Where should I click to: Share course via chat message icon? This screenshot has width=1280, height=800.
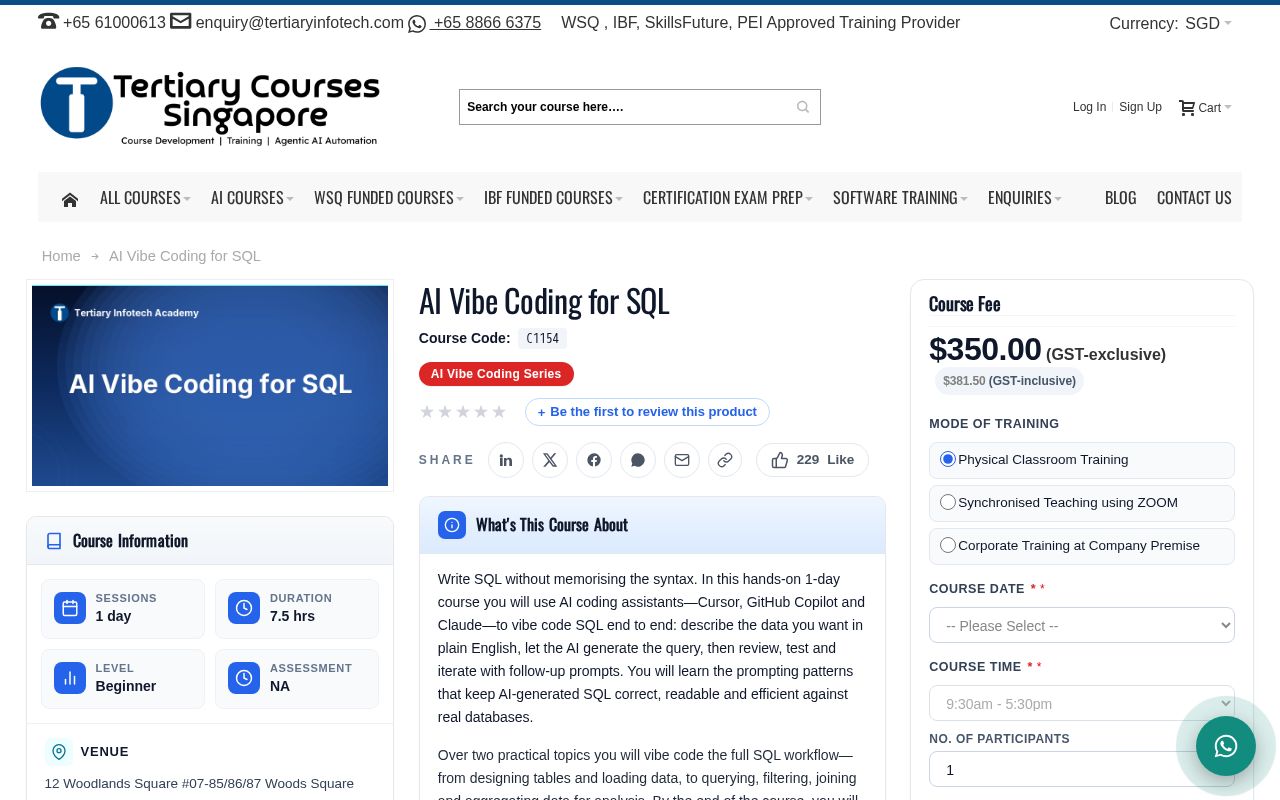[x=638, y=460]
